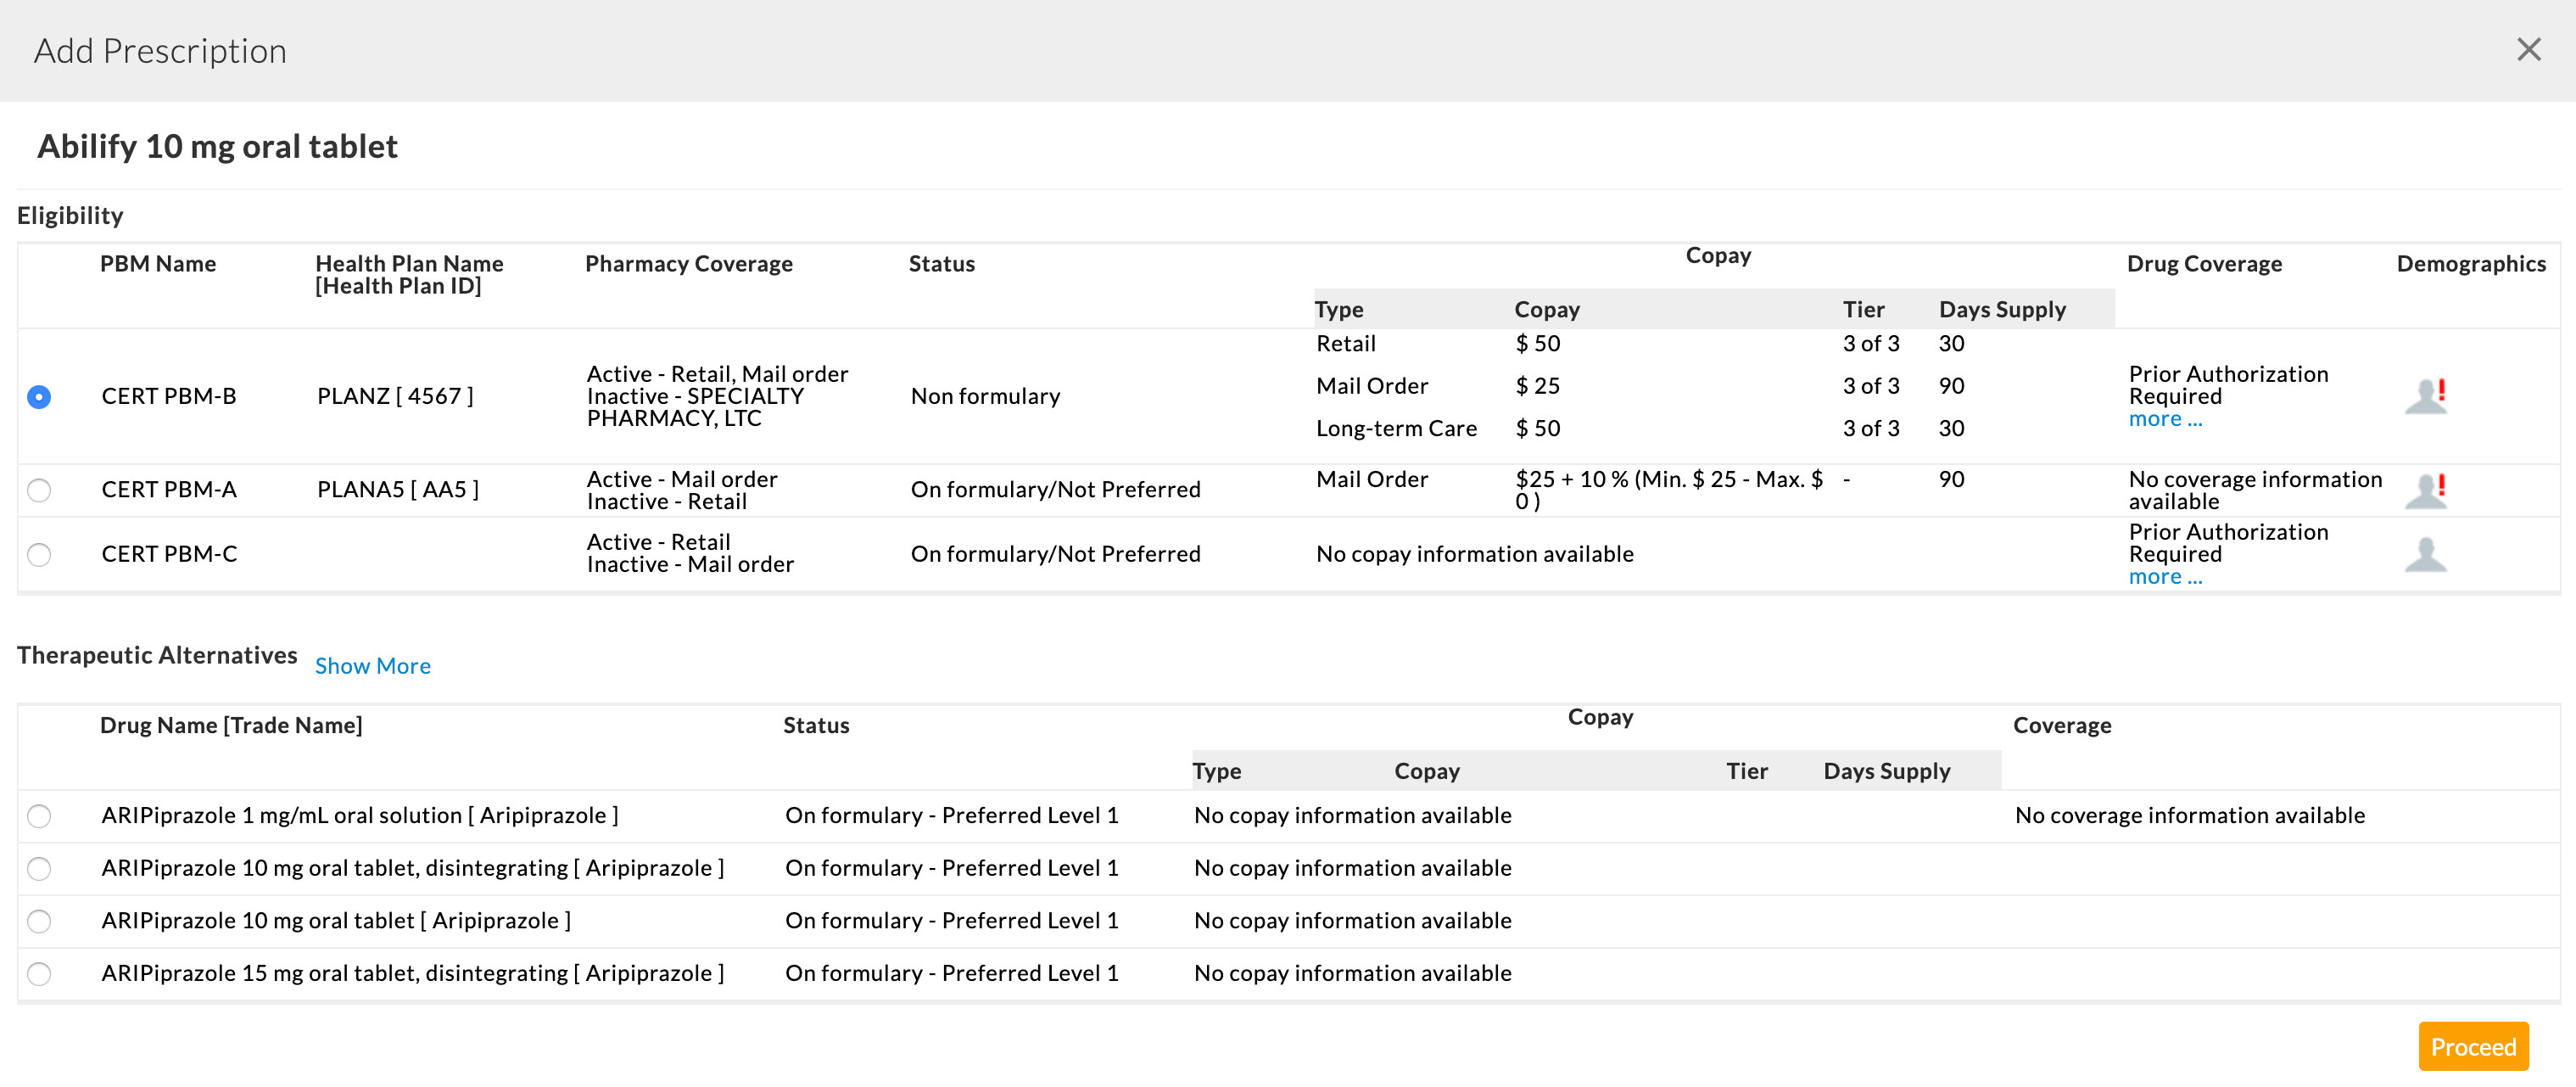Click the orange Proceed button

point(2473,1047)
